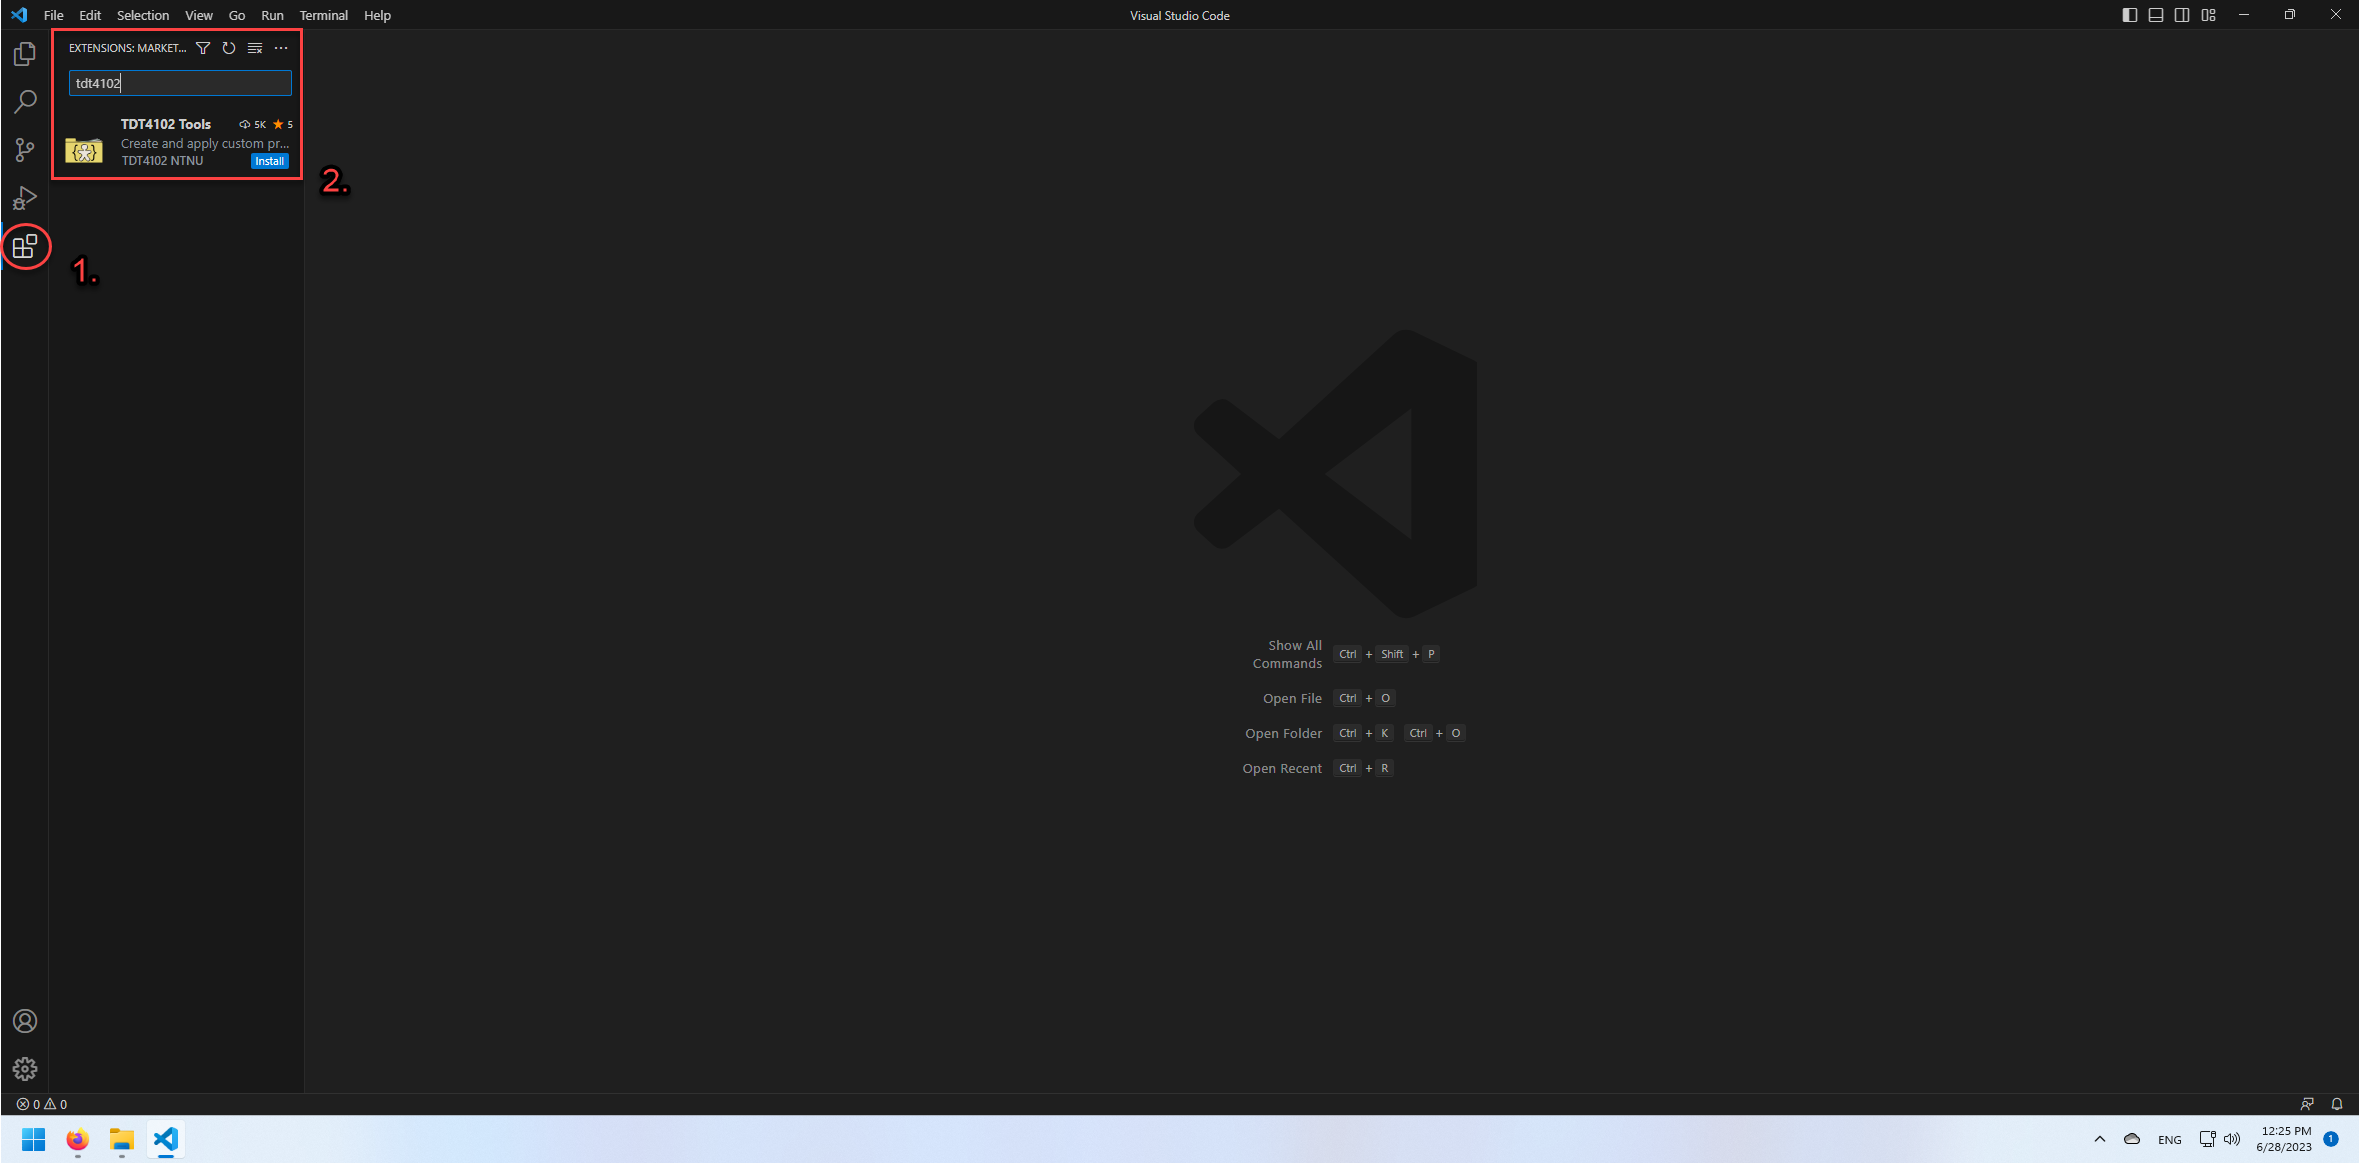Click the TDT4102 Tools folder icon thumbnail
The width and height of the screenshot is (2359, 1163).
tap(84, 150)
